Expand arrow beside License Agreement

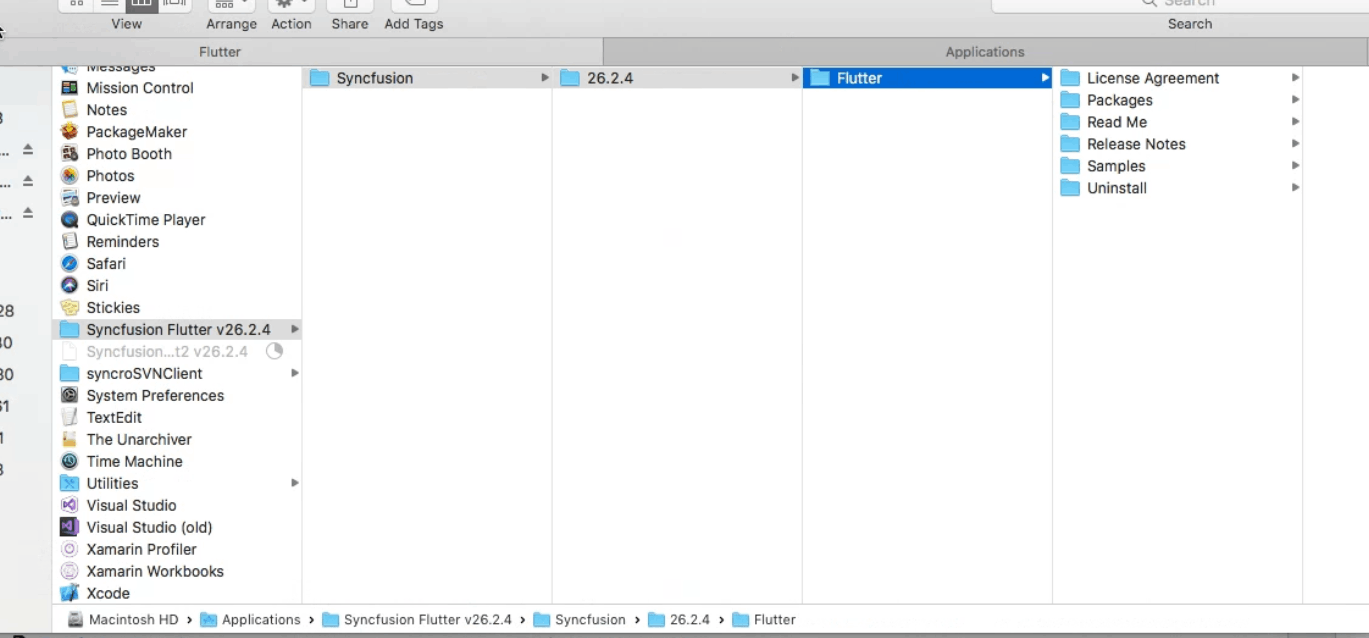1295,78
